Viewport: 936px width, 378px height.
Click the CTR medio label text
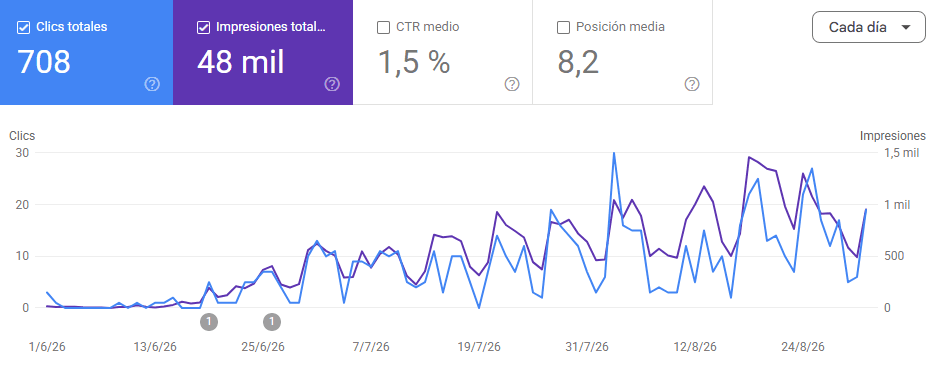(x=427, y=27)
